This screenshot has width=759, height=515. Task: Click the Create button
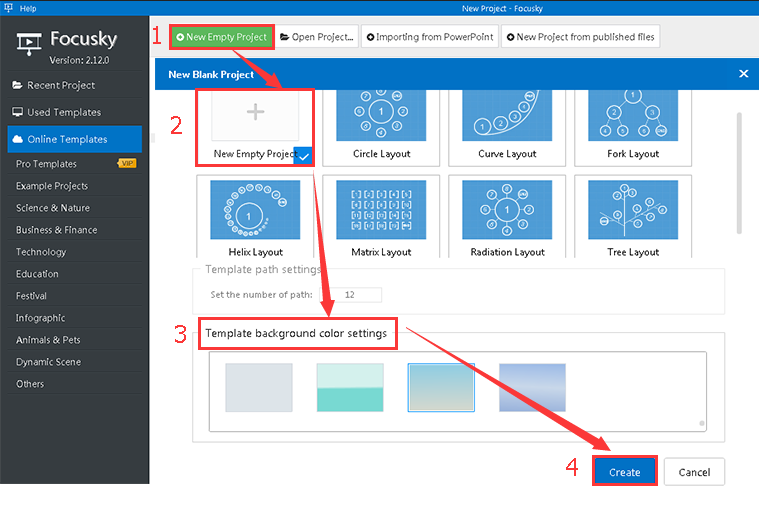click(x=624, y=472)
